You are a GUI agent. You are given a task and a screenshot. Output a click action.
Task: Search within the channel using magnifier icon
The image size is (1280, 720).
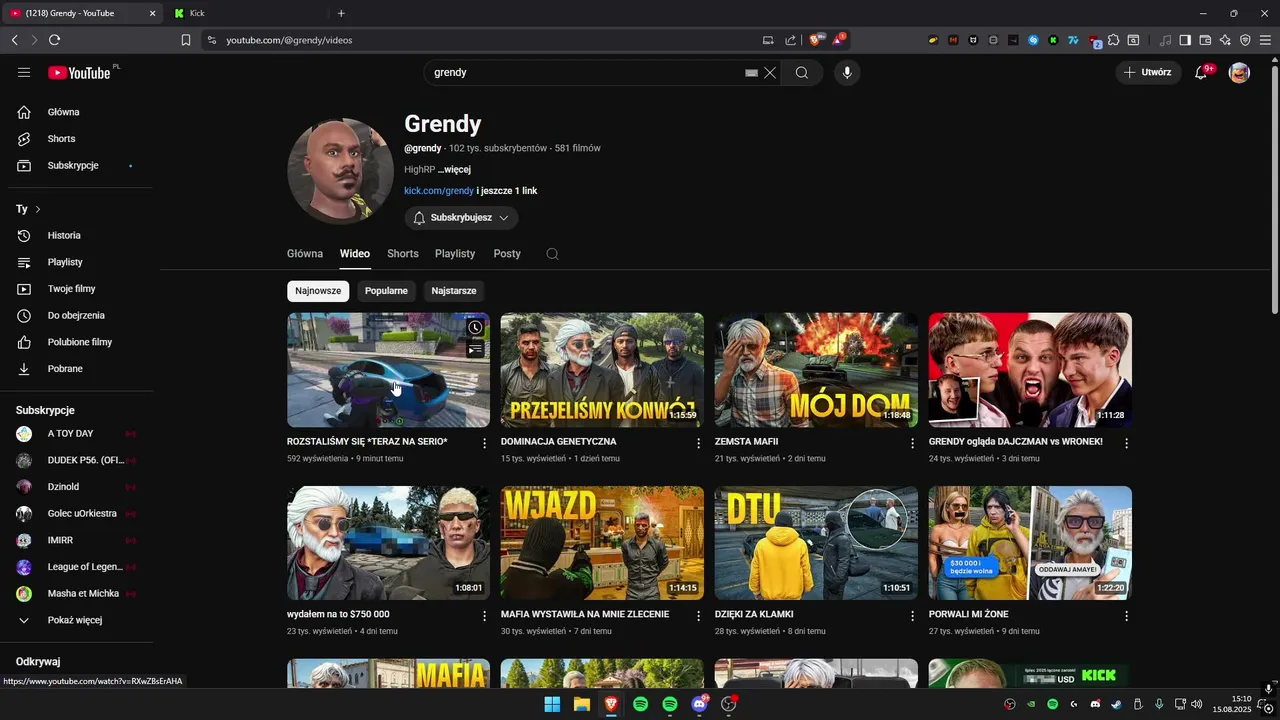click(552, 254)
